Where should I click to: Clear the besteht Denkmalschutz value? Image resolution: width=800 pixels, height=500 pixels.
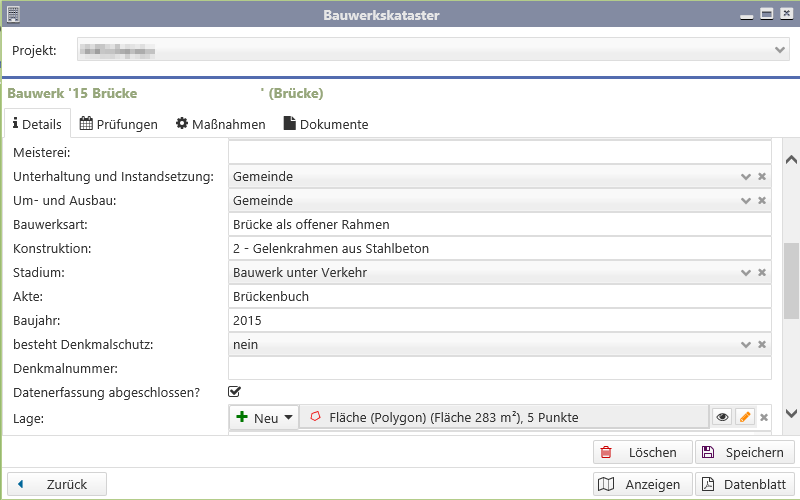click(762, 344)
